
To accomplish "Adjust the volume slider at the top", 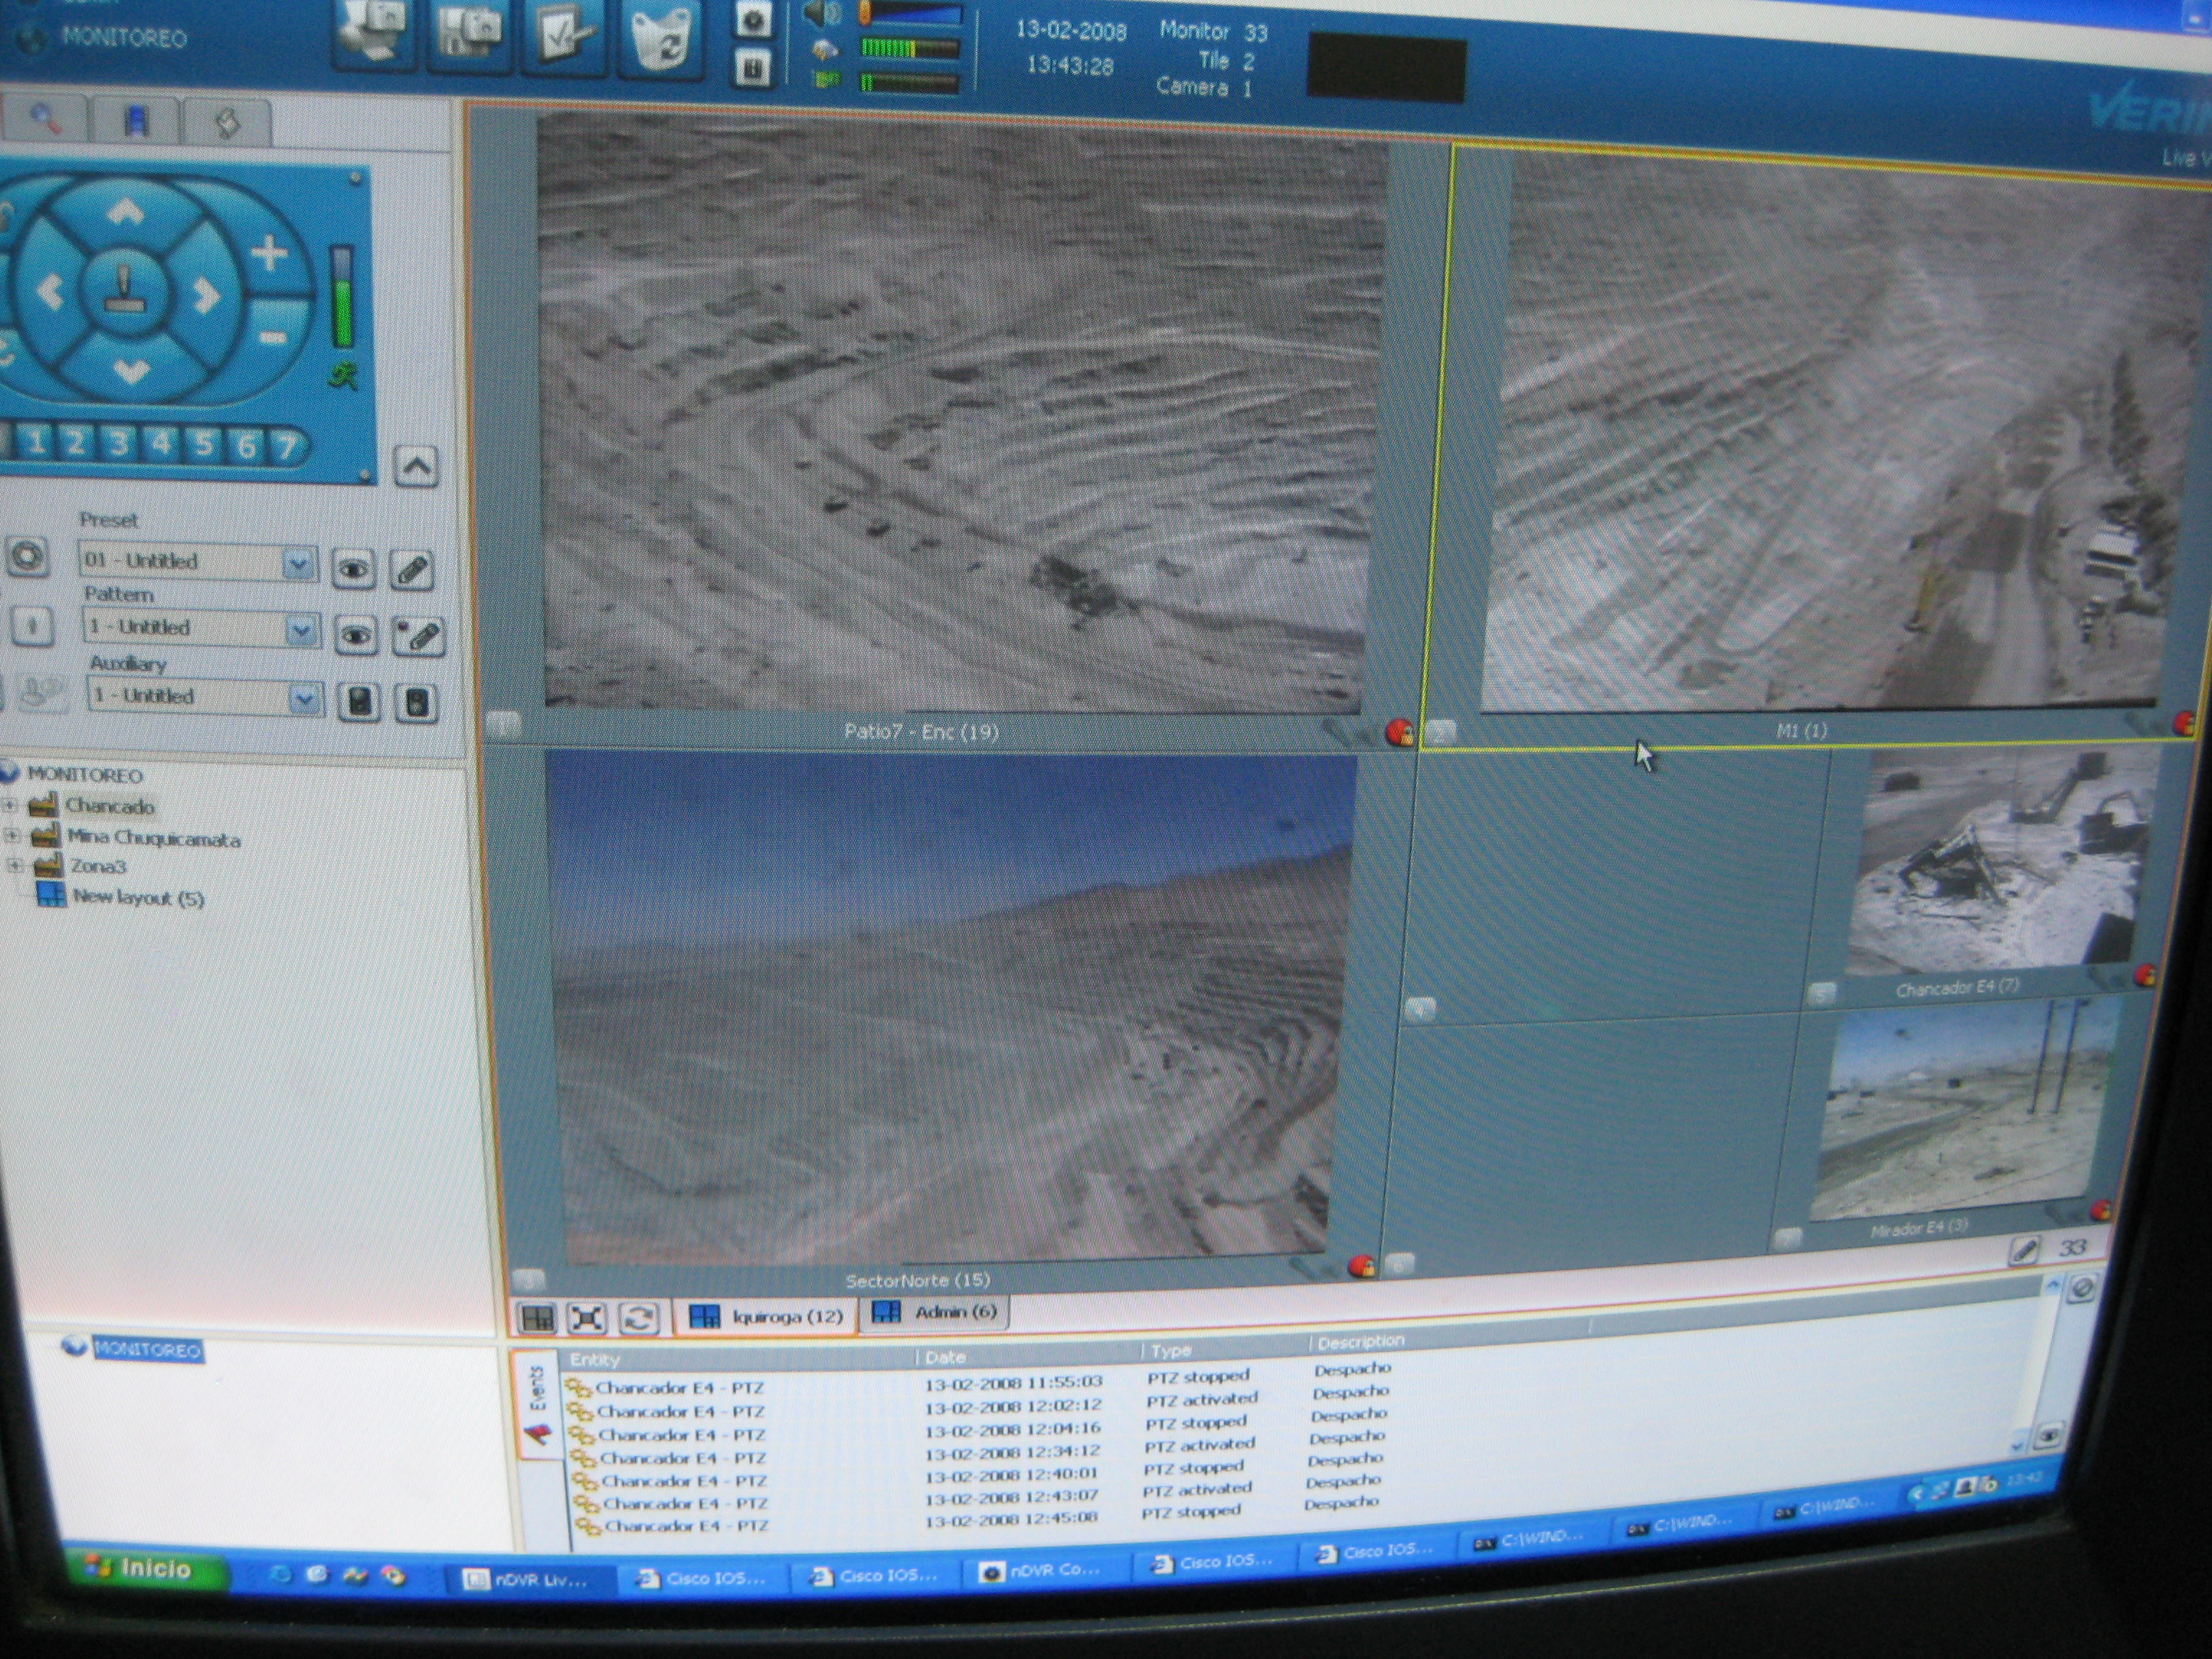I will point(910,14).
